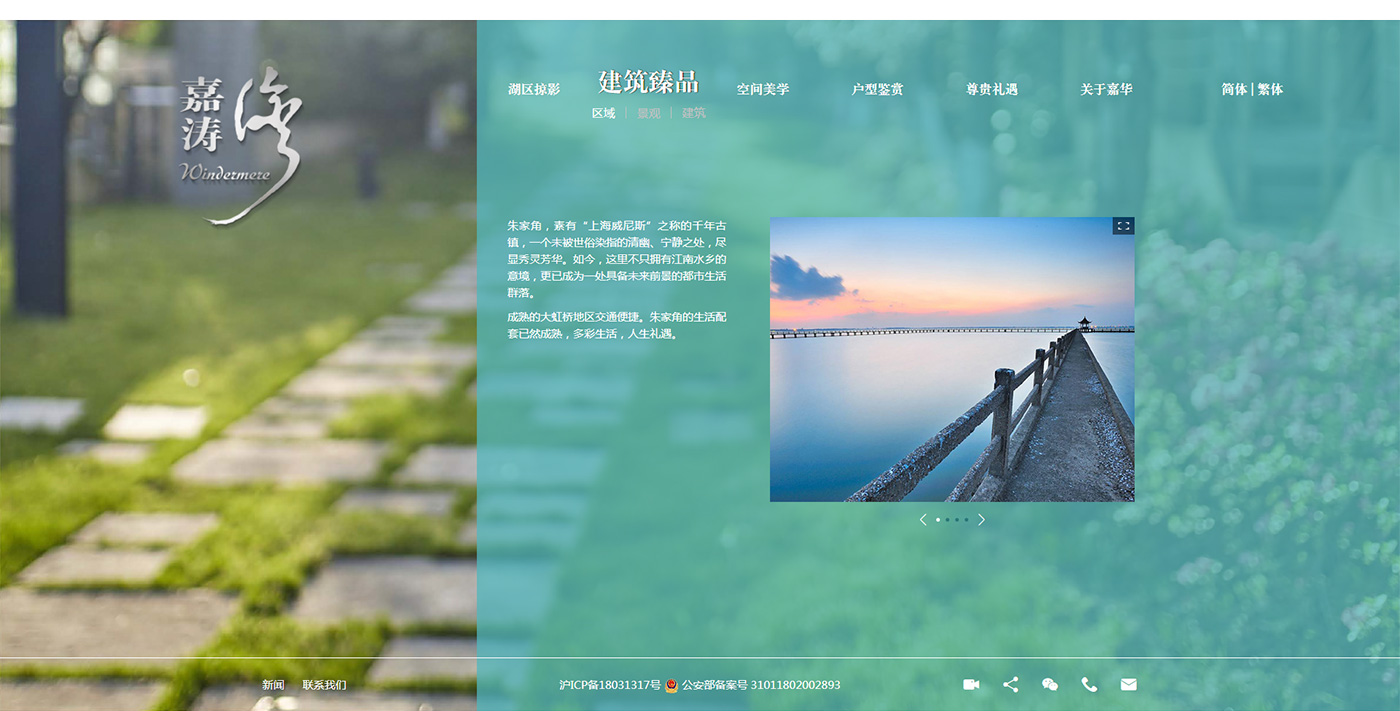This screenshot has width=1400, height=711.
Task: Open the WeChat icon in footer
Action: pos(1049,685)
